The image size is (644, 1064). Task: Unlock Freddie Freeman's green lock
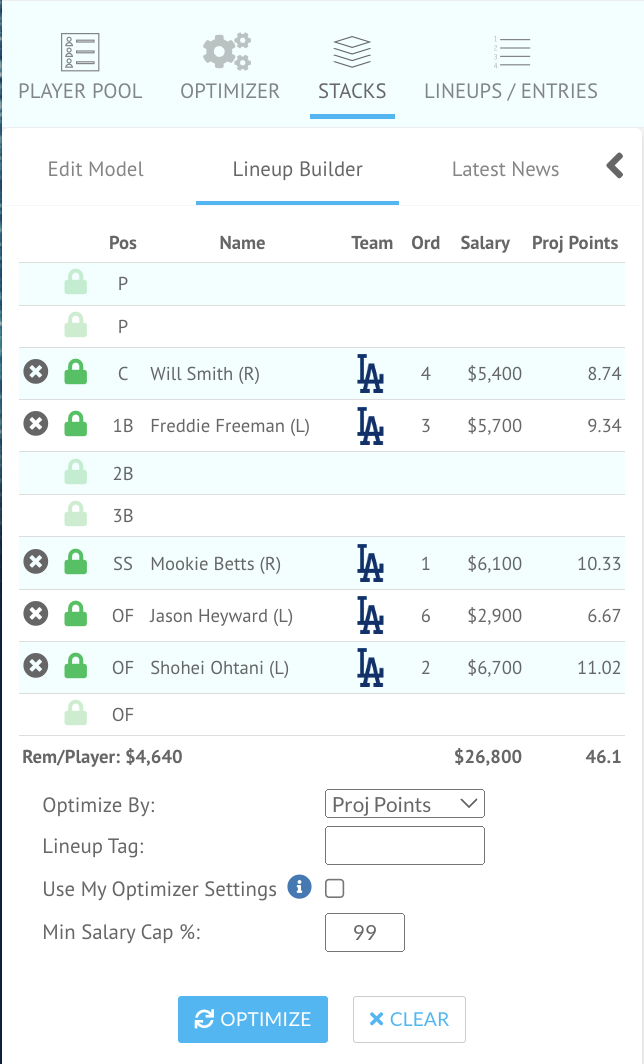[76, 423]
